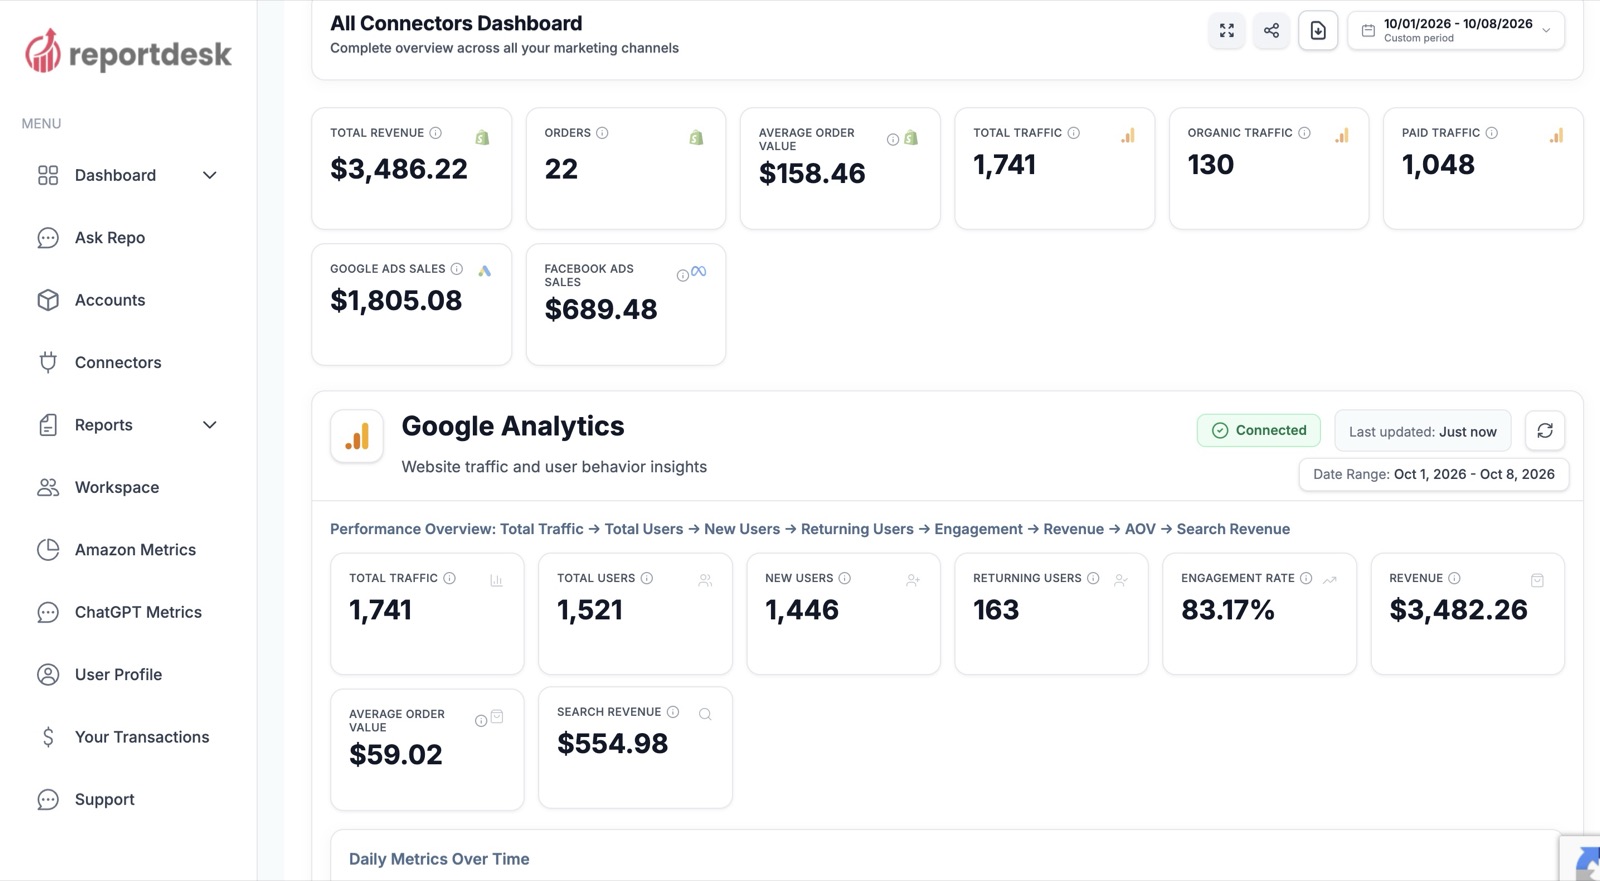
Task: Open Your Transactions page
Action: tap(142, 737)
